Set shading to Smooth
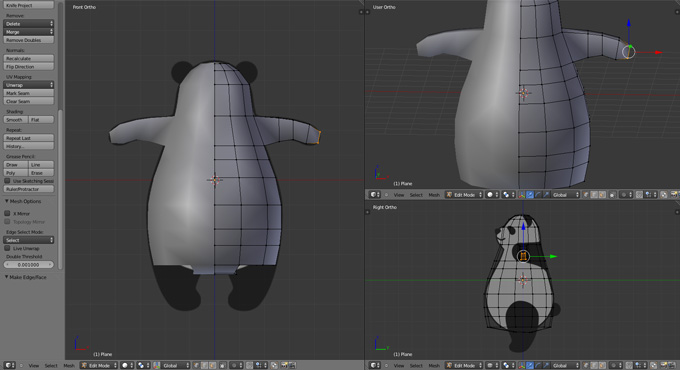680x370 pixels. (16, 119)
